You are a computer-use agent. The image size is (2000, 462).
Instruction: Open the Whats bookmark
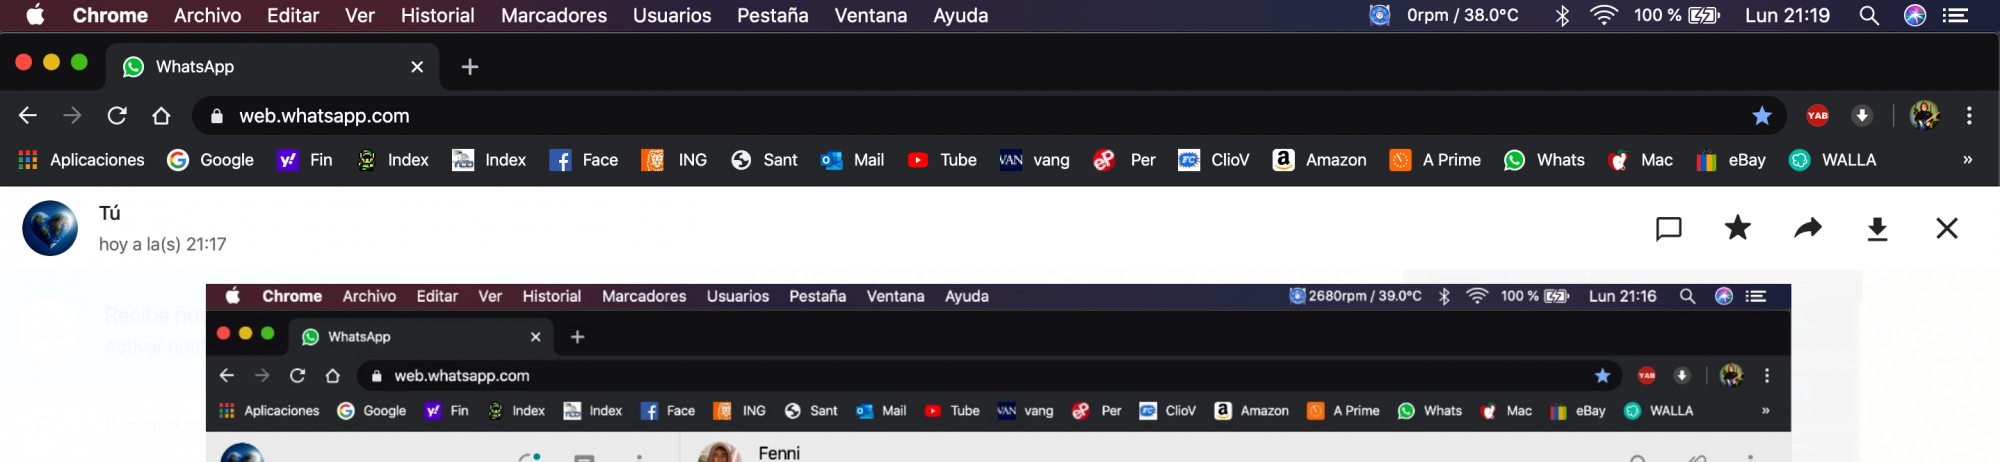click(x=1545, y=160)
